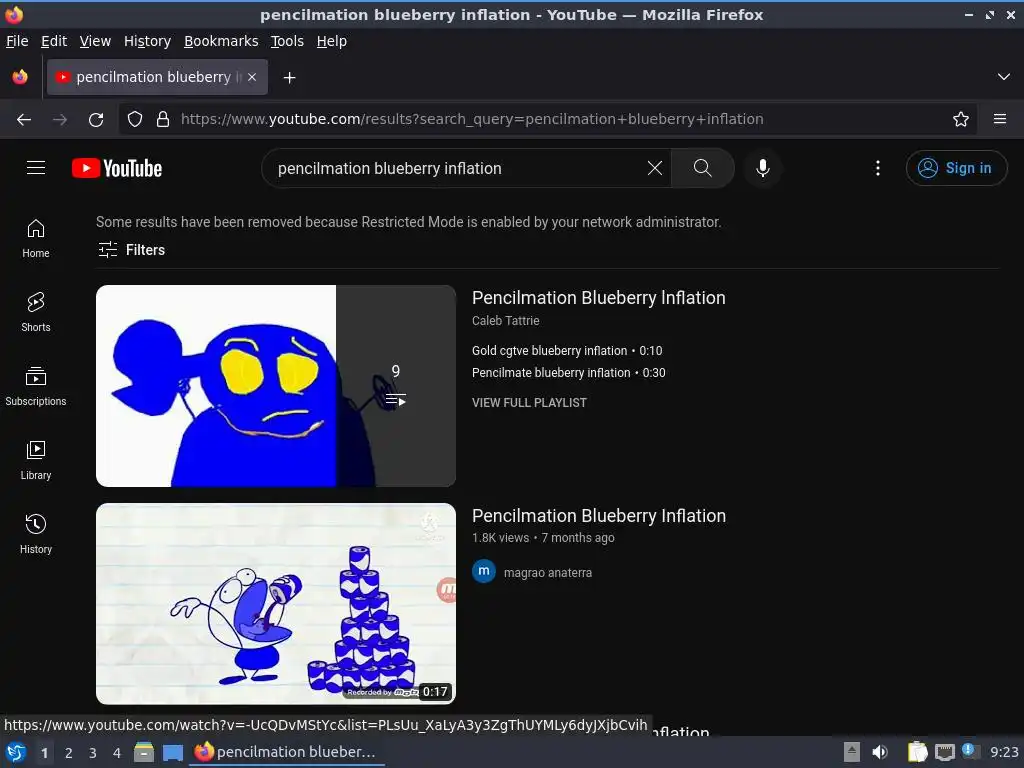Open the File menu
This screenshot has width=1024, height=768.
click(17, 41)
